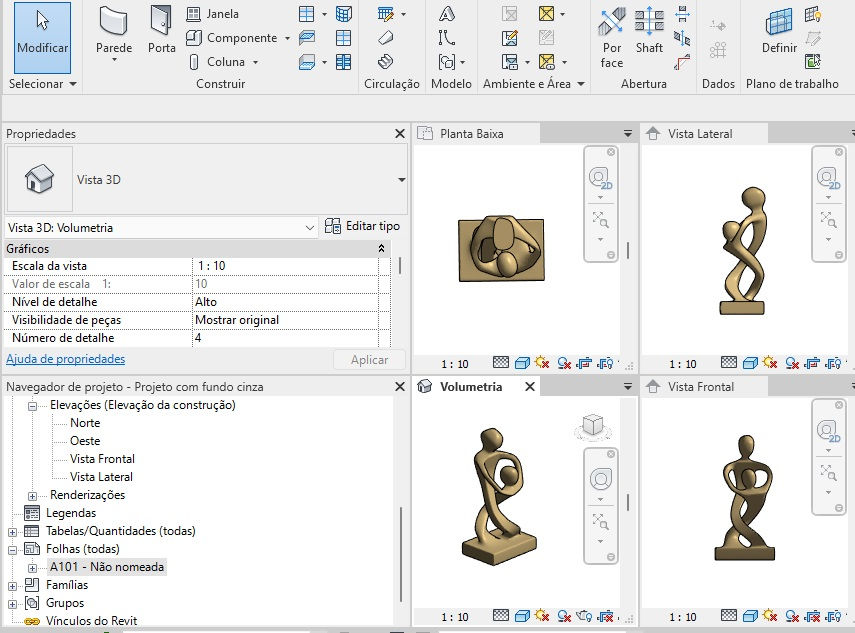Pick the model line tool in Modelo
This screenshot has width=855, height=633.
click(447, 38)
